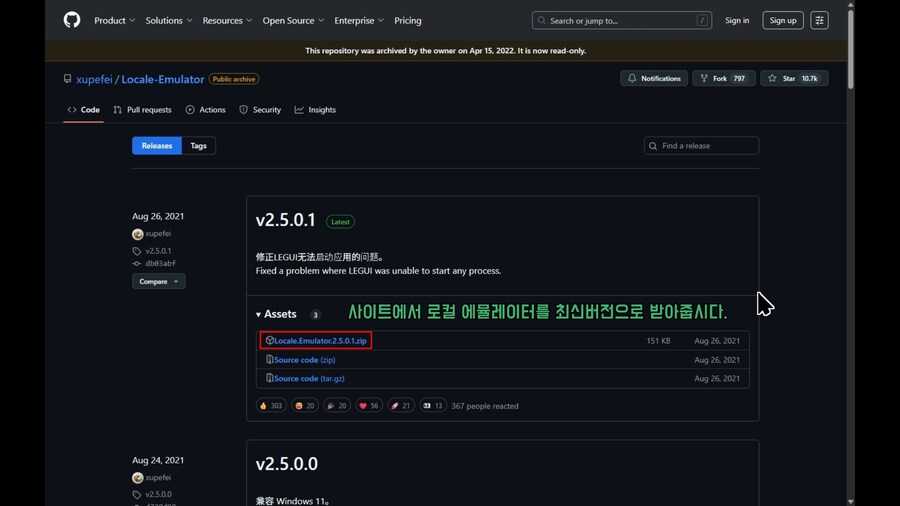Open commit db03abf link
Screen dimensions: 900x506
pos(160,263)
